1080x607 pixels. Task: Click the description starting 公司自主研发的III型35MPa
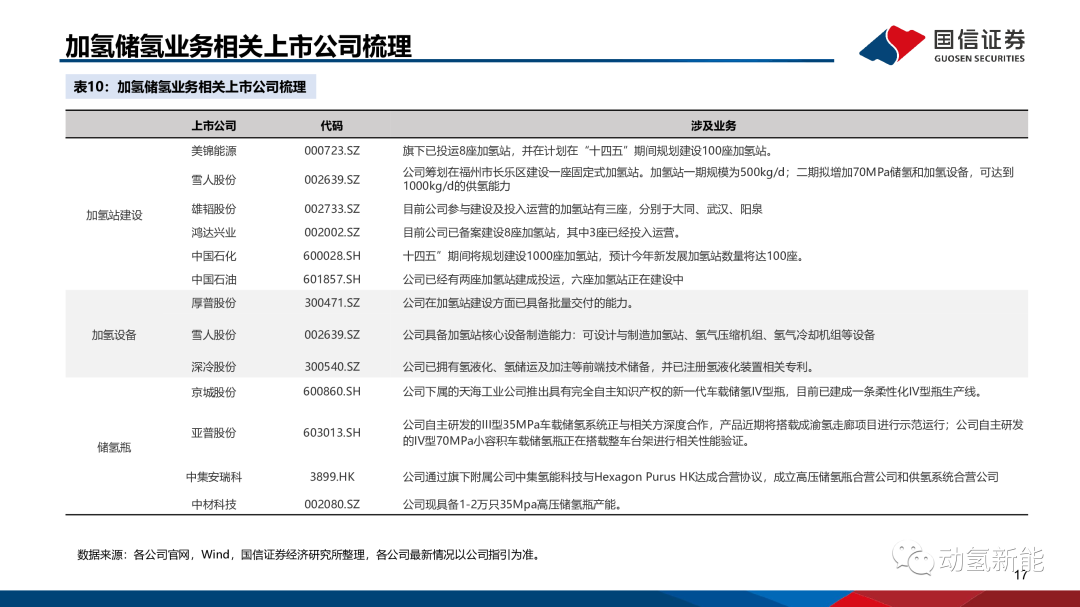coord(714,433)
